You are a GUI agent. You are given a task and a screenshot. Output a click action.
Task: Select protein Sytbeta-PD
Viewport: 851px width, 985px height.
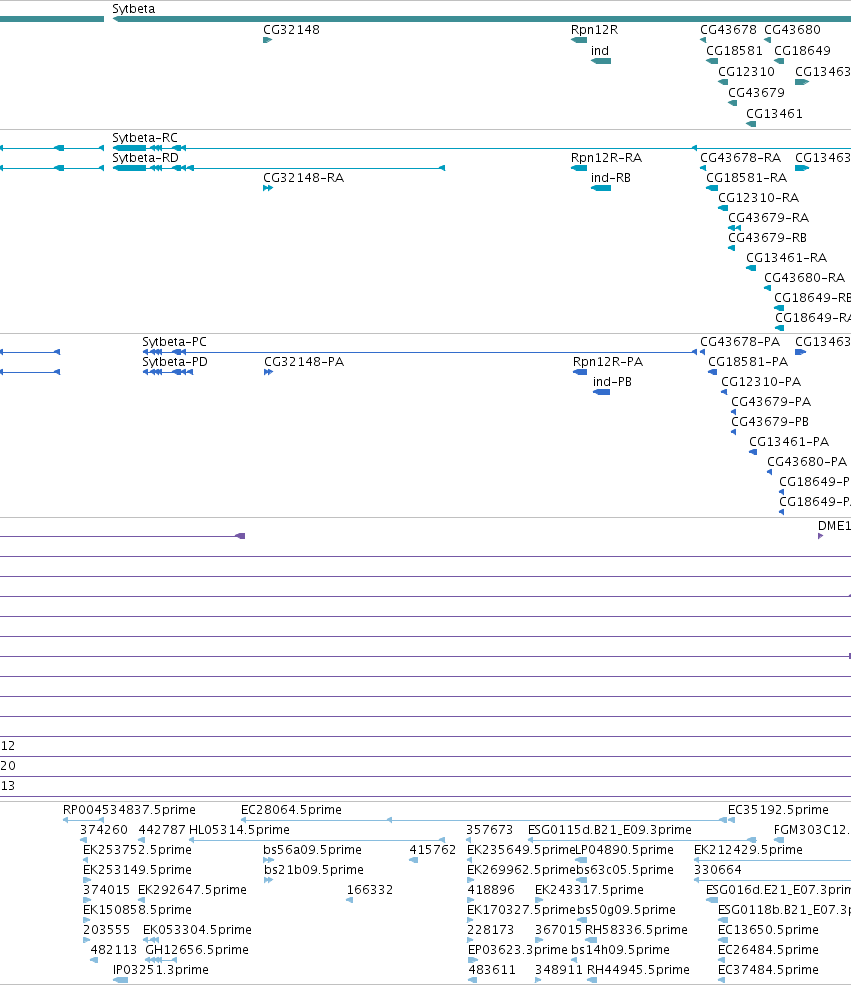coord(175,362)
